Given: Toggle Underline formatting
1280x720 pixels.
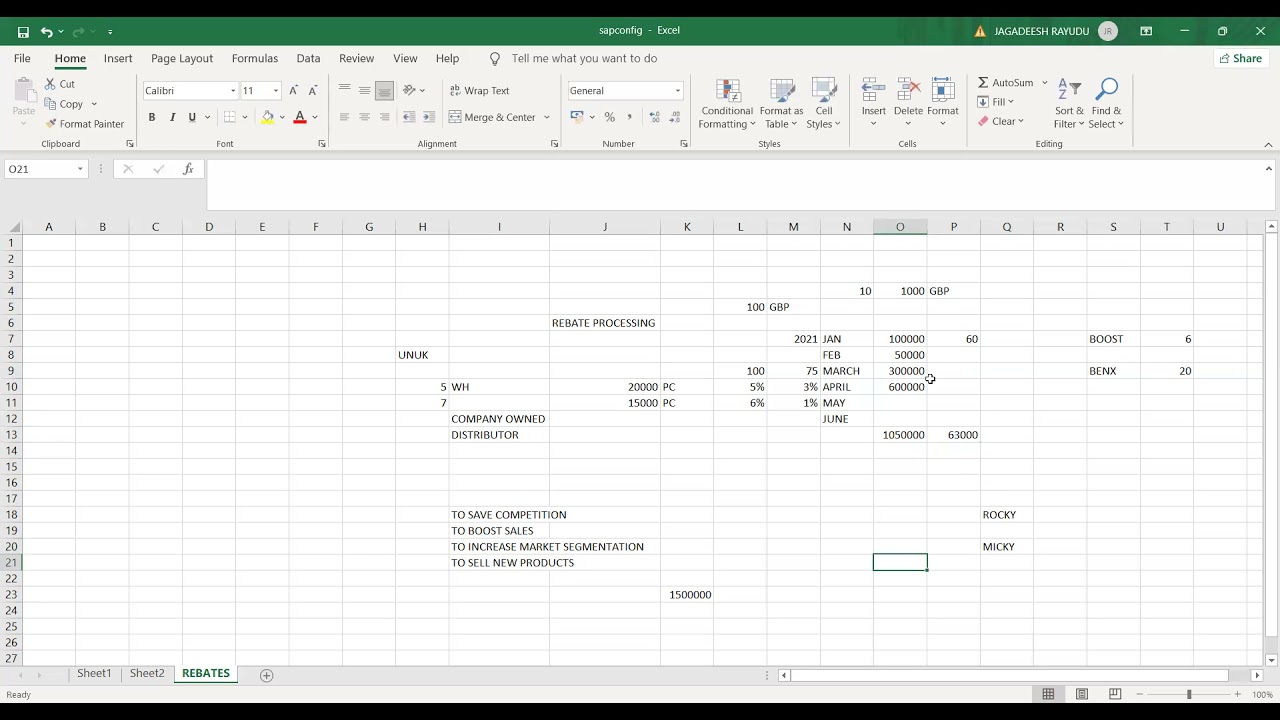Looking at the screenshot, I should 192,117.
